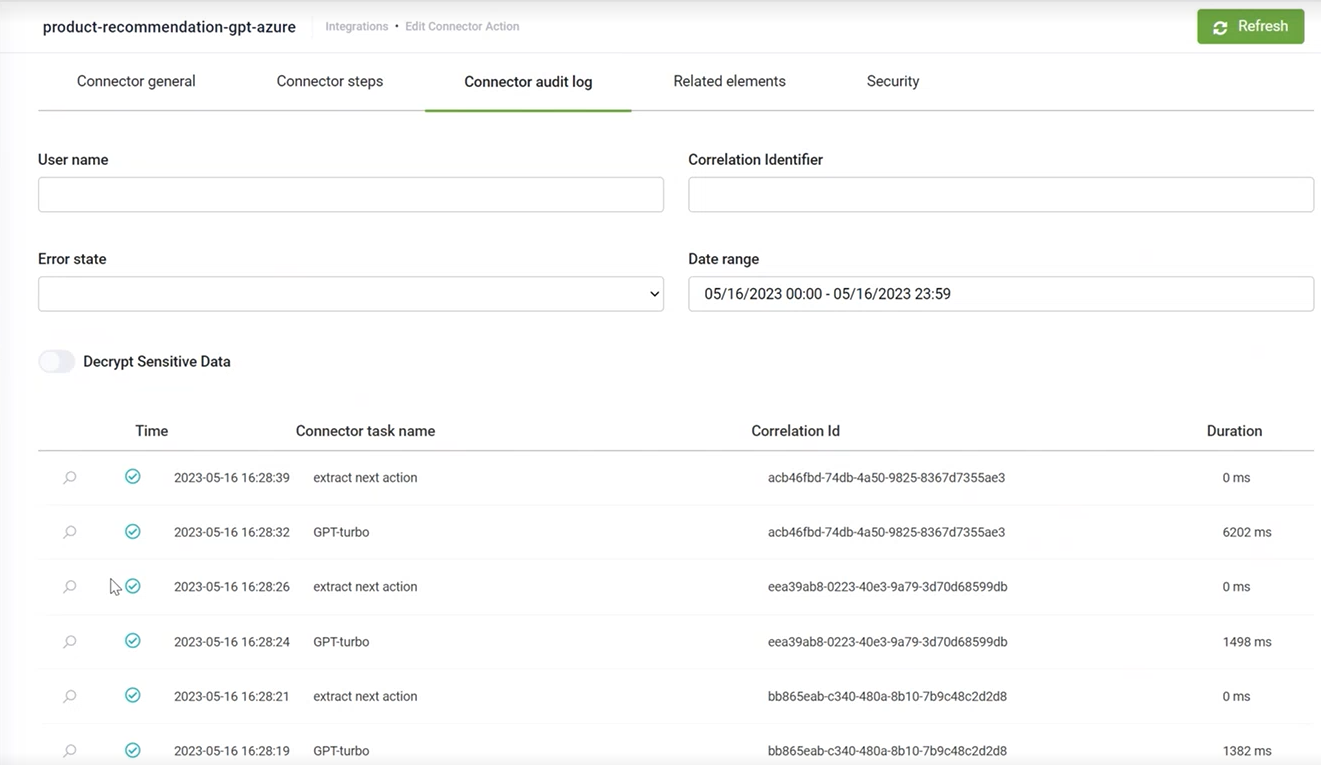Open details magnifier for 16:28:19 log entry

tap(70, 751)
